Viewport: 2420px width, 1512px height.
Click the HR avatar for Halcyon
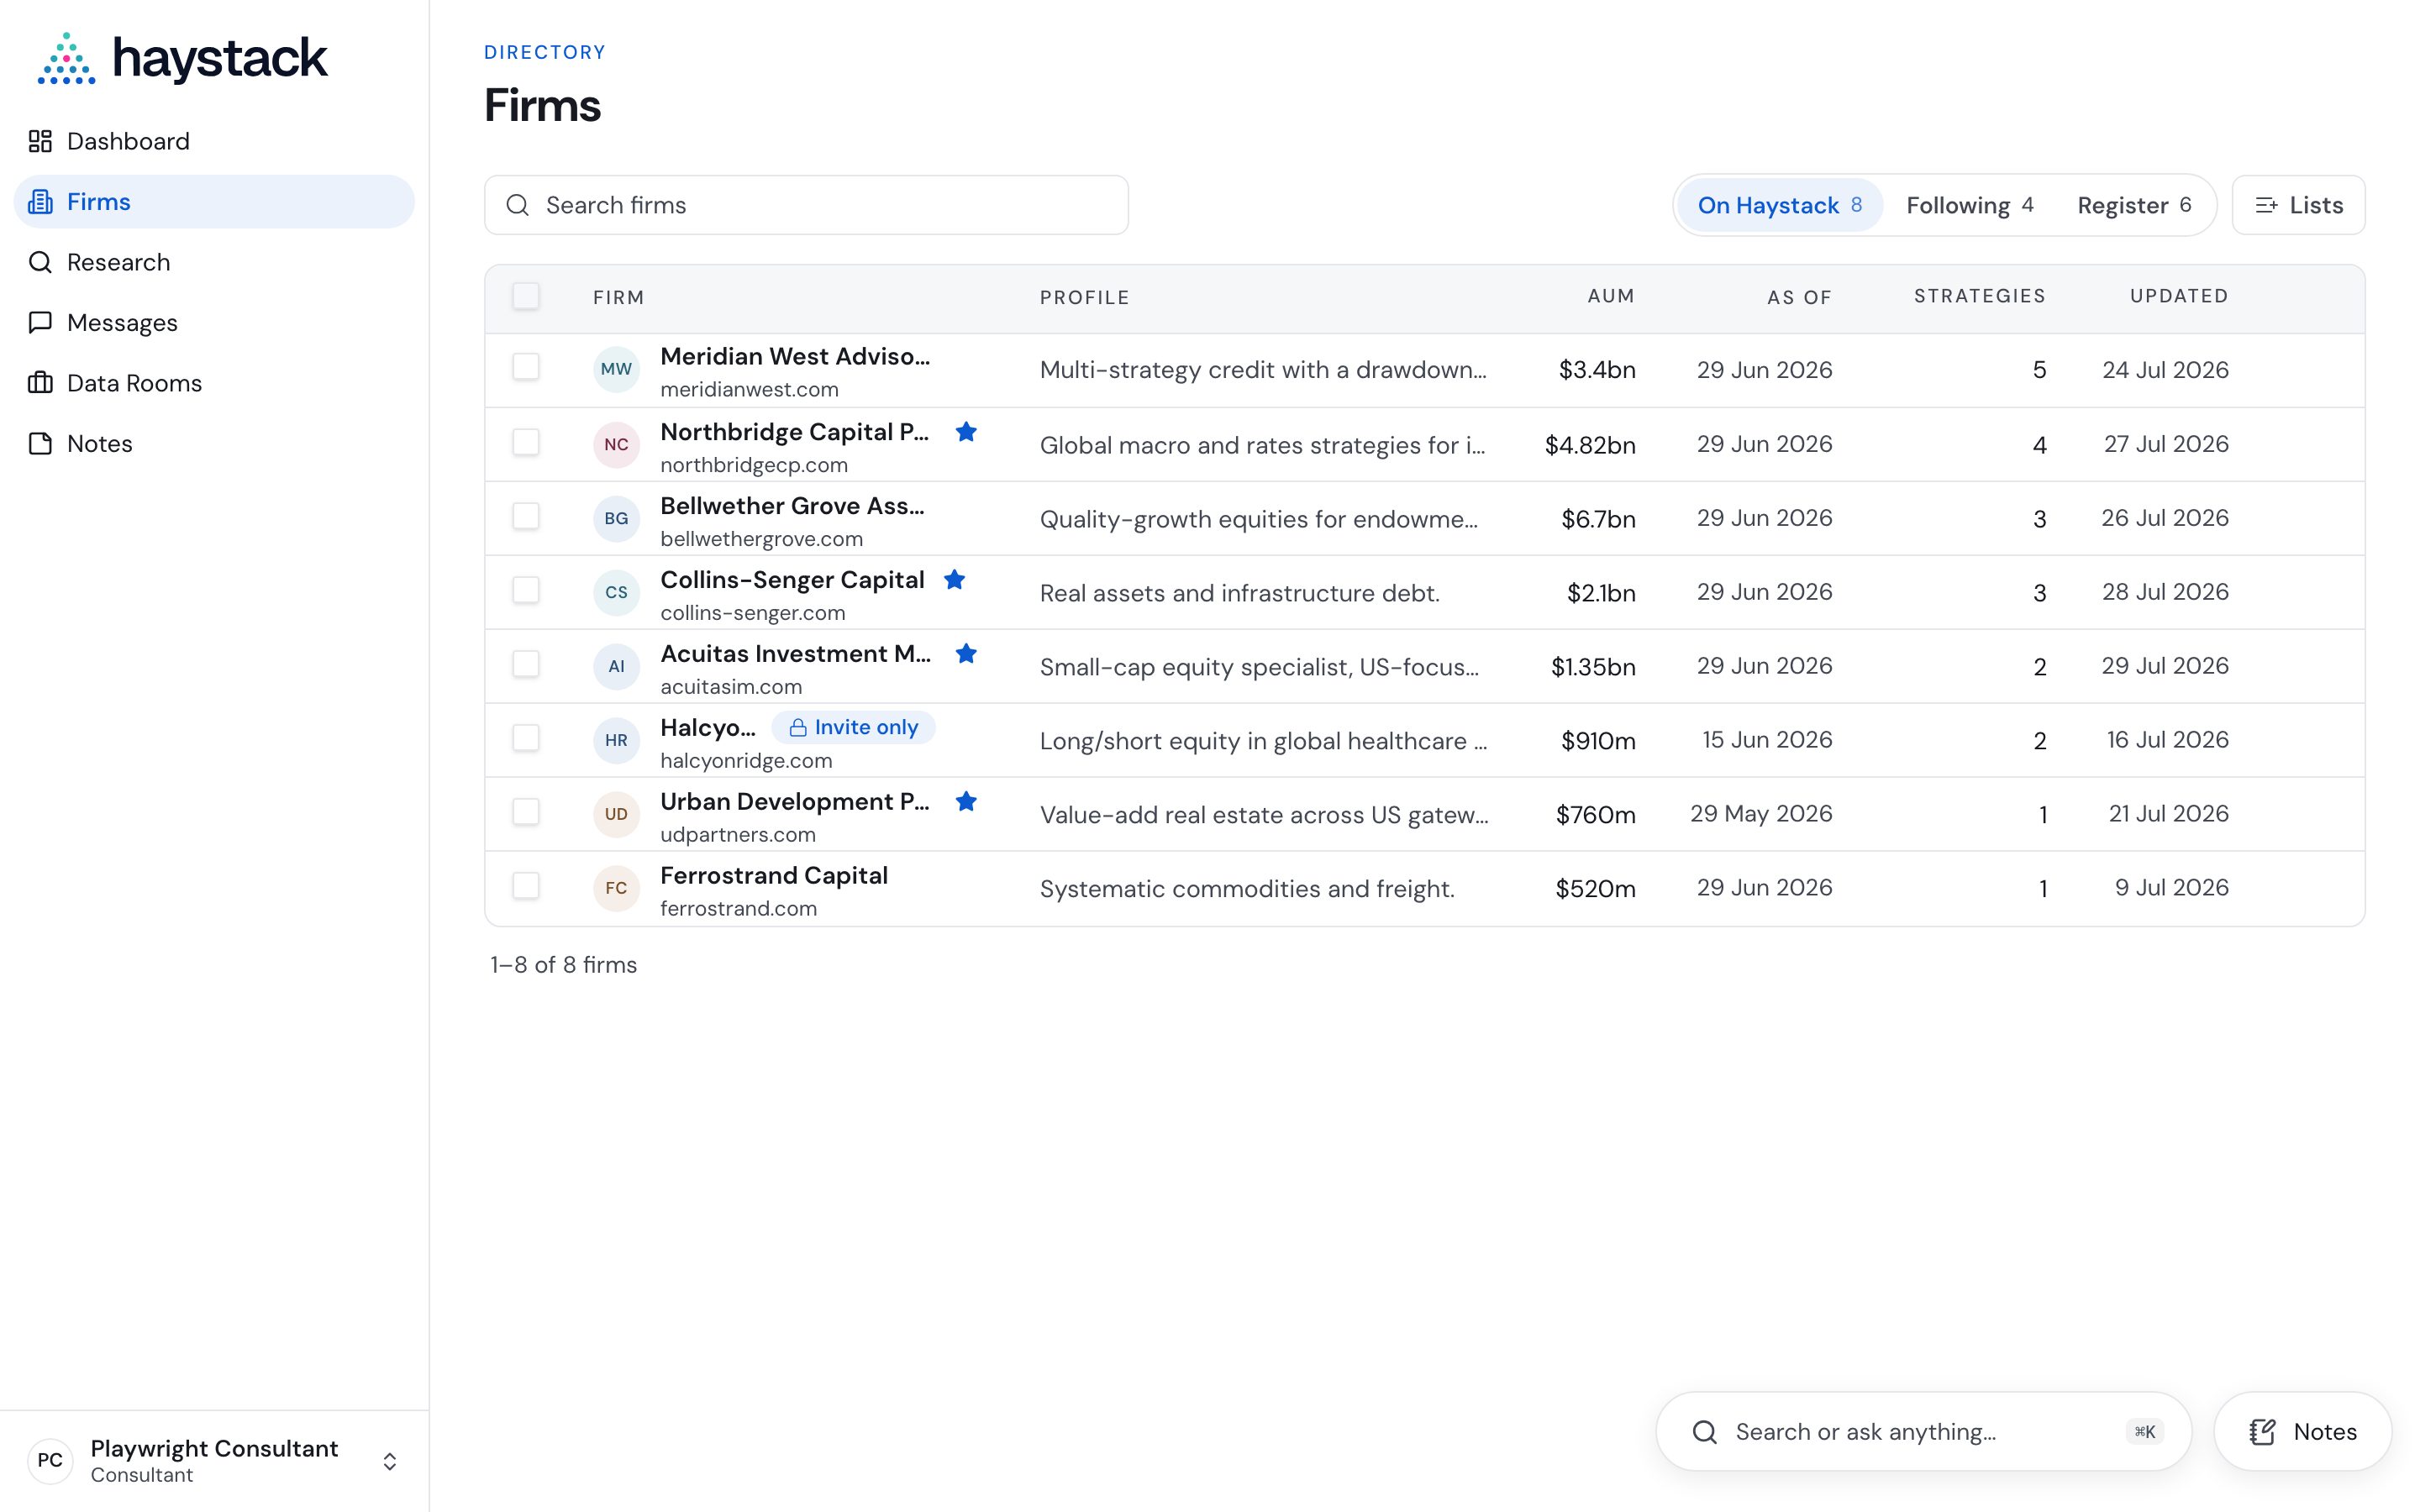click(x=616, y=740)
